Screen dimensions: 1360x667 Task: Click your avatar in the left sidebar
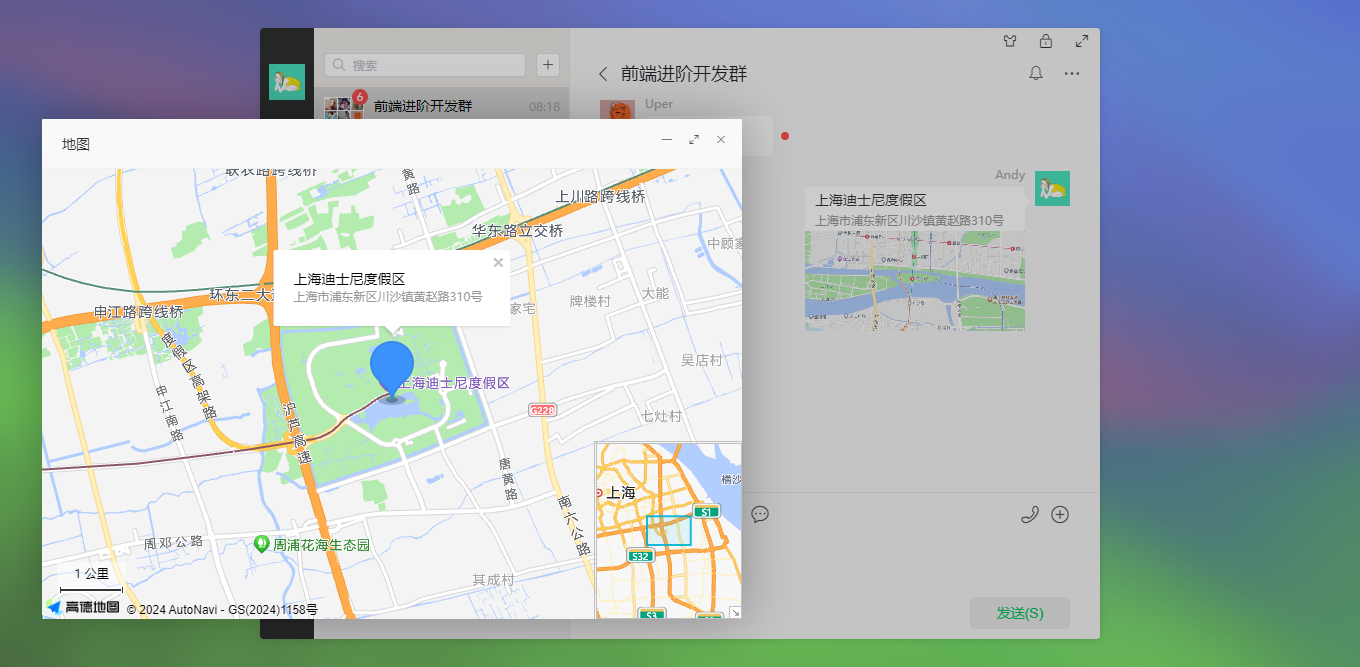click(287, 81)
